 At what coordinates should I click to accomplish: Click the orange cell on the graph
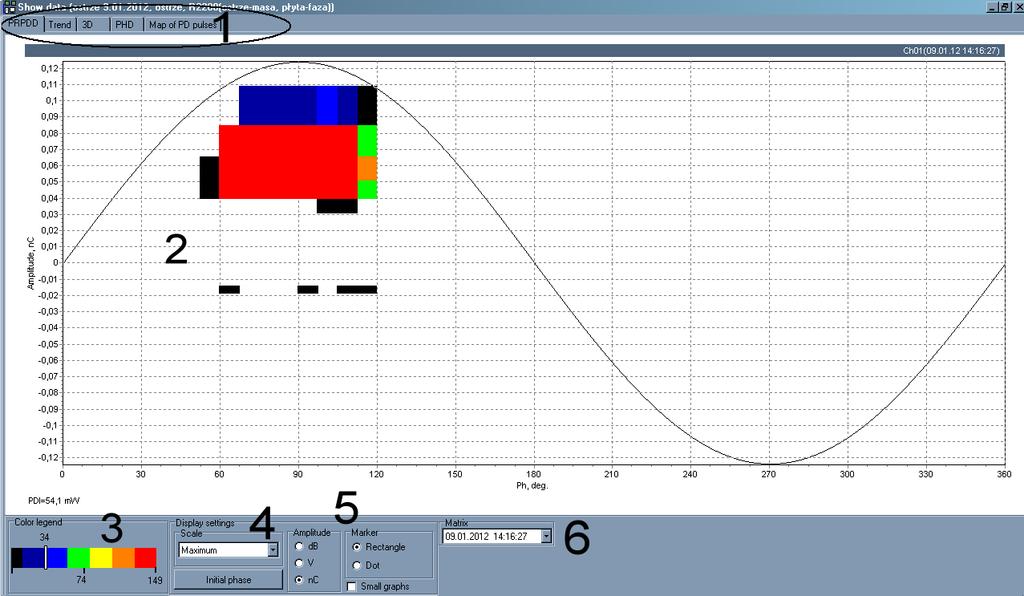[368, 168]
